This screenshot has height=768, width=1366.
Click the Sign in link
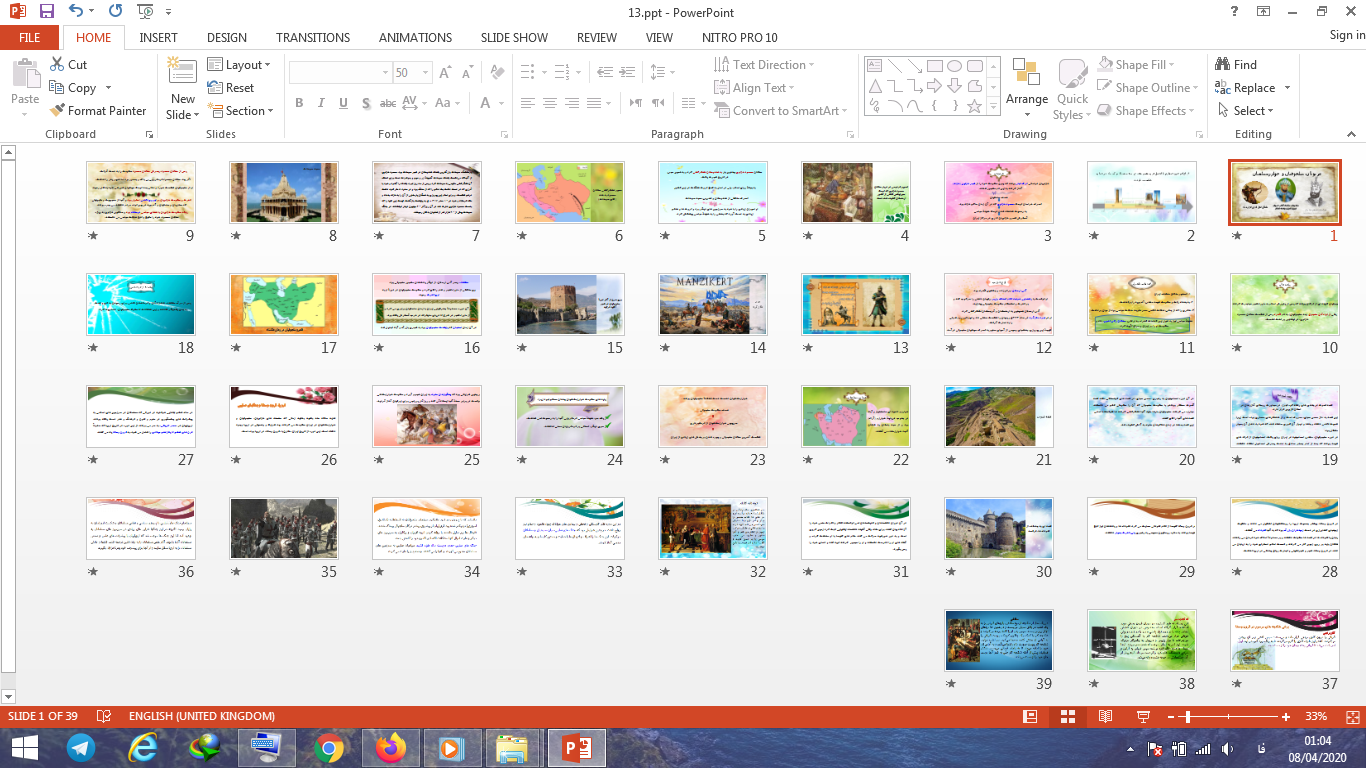pyautogui.click(x=1346, y=36)
